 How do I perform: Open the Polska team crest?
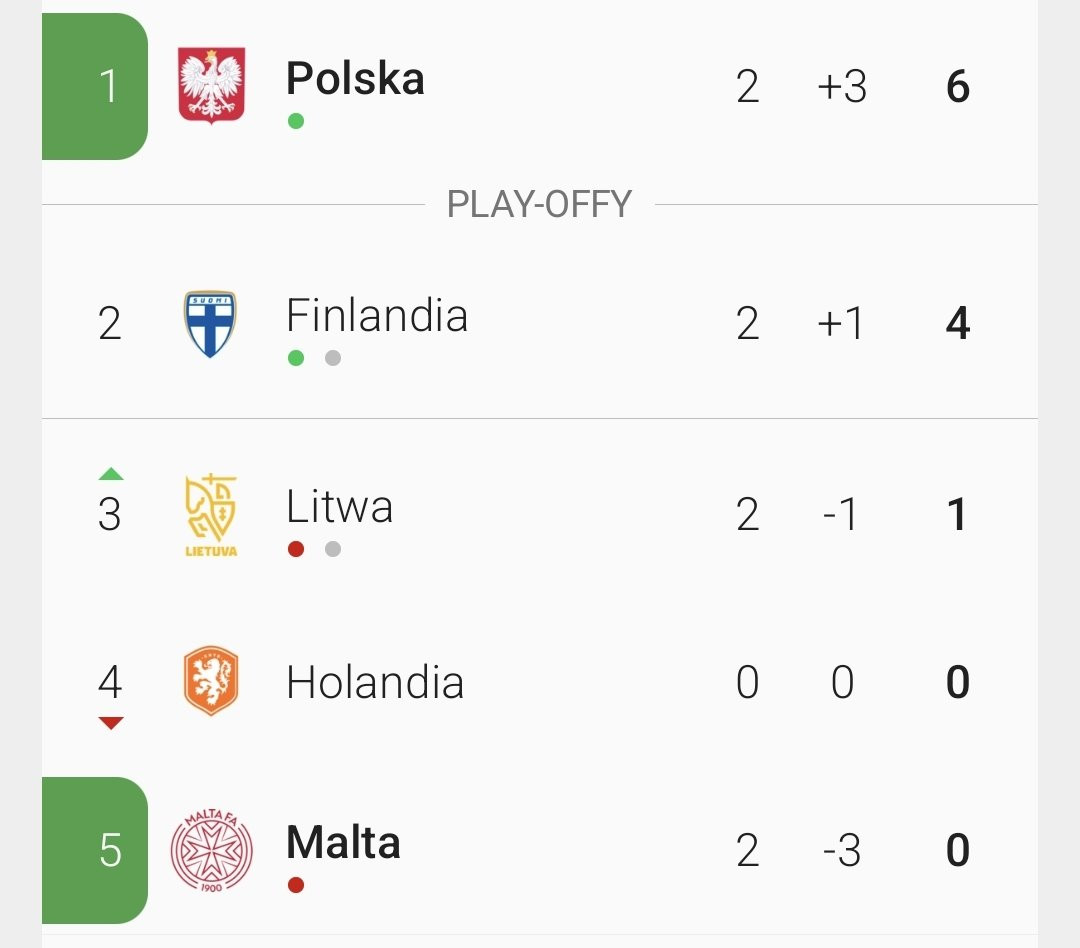[211, 85]
